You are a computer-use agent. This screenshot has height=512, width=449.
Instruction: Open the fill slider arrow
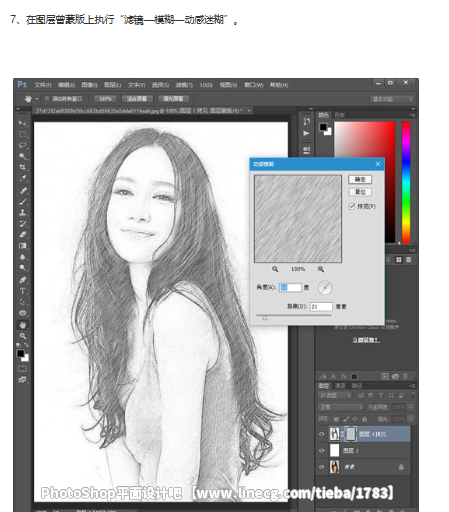pos(411,419)
